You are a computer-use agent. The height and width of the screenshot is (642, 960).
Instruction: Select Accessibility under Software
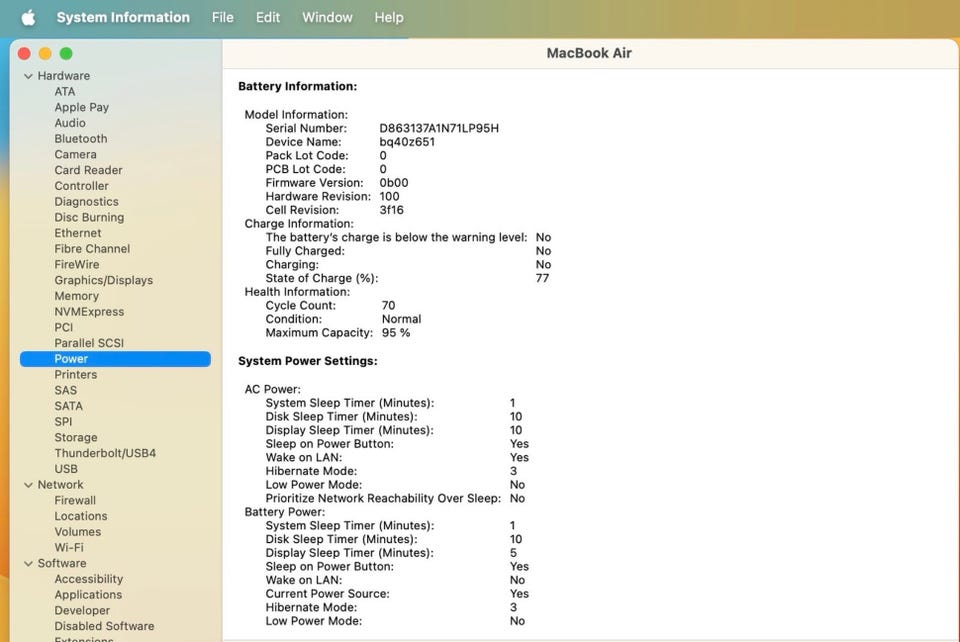coord(89,580)
